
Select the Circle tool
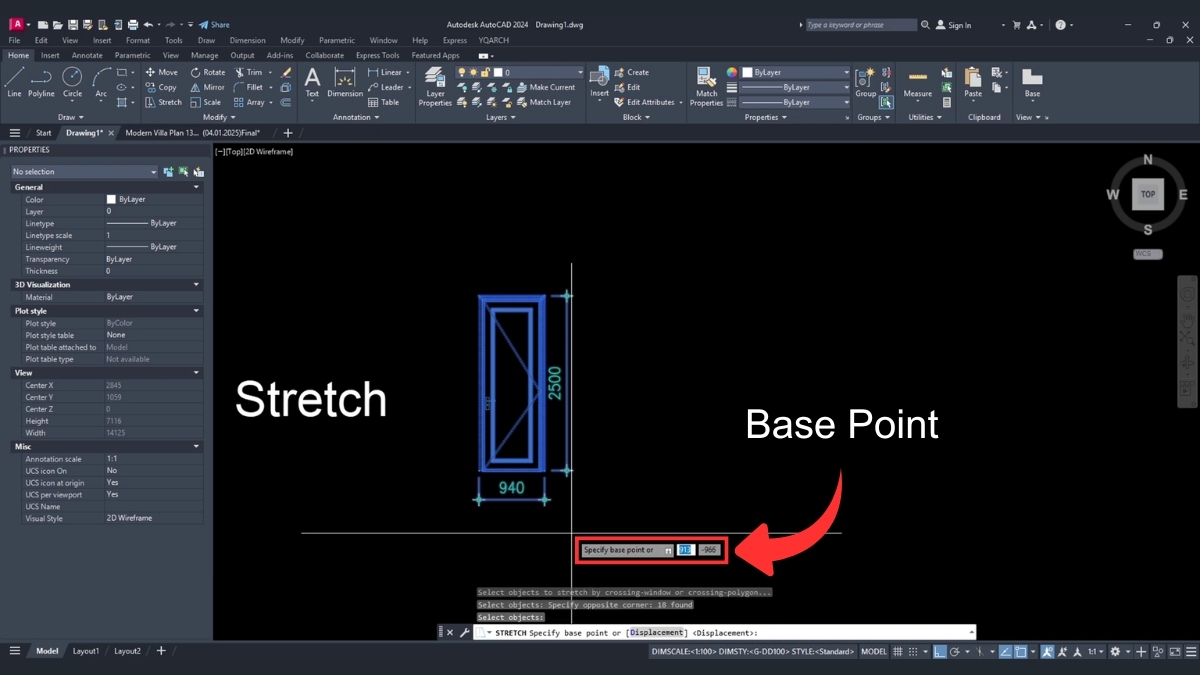tap(72, 82)
